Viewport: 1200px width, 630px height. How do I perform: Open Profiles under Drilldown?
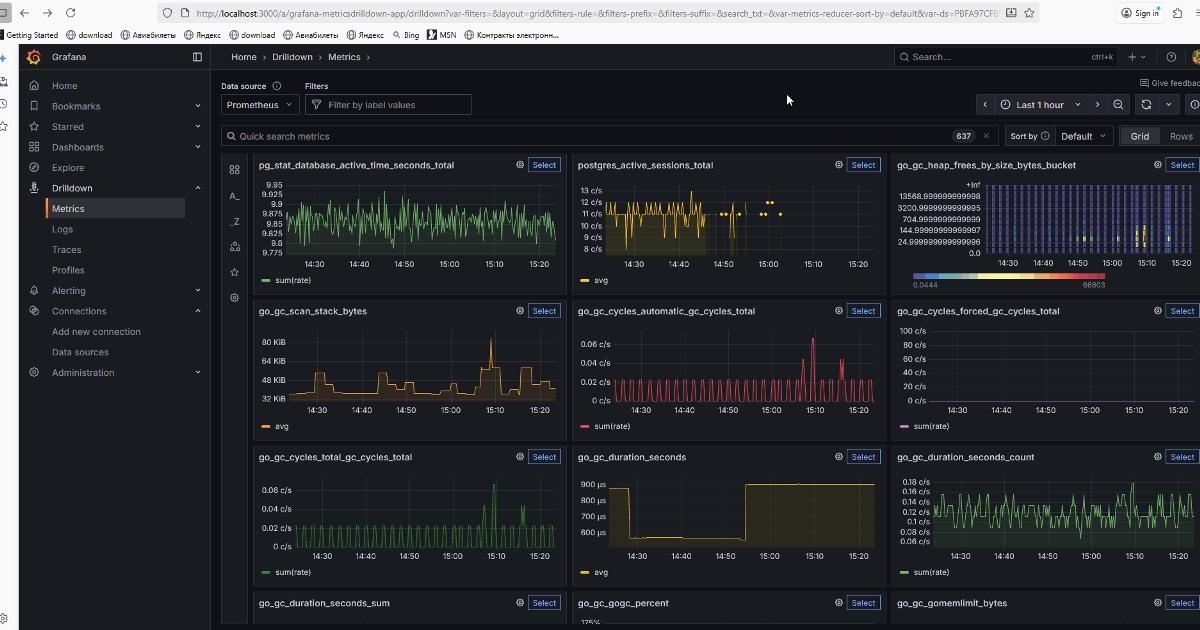(68, 270)
